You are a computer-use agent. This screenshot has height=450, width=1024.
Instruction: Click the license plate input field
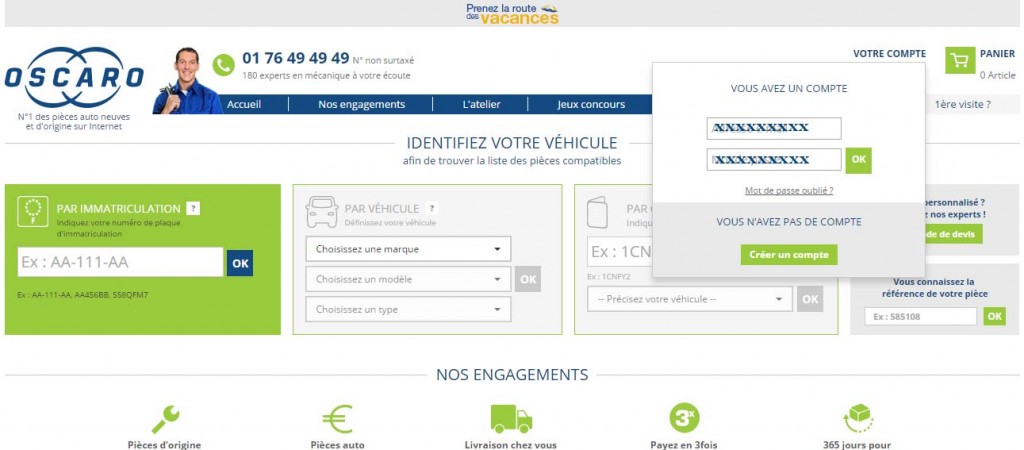click(120, 263)
